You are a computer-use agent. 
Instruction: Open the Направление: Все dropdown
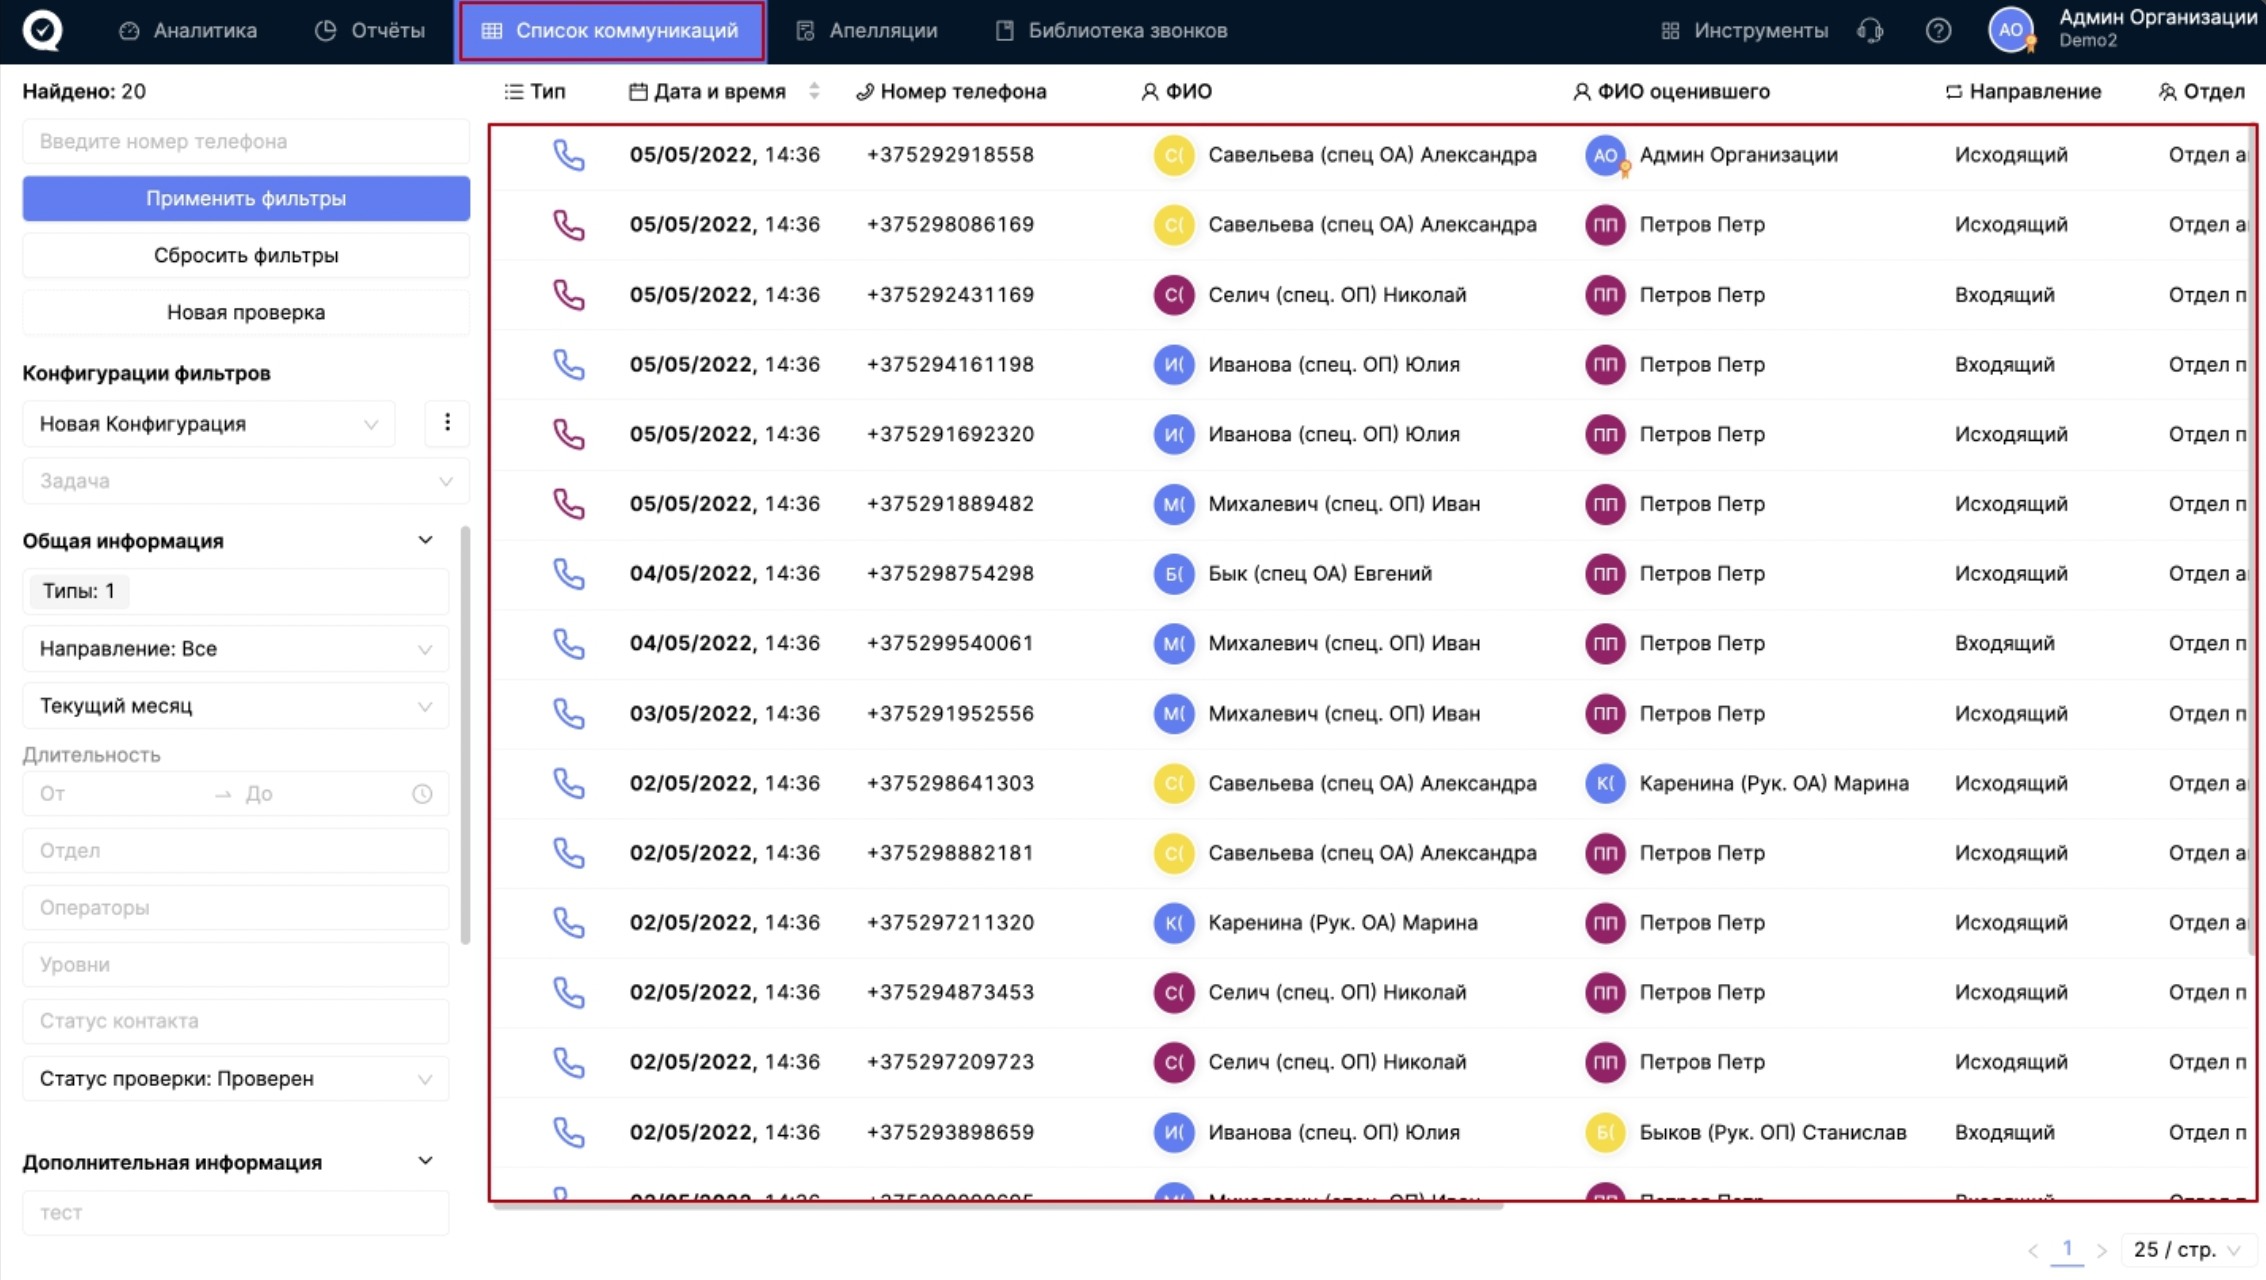[x=235, y=649]
